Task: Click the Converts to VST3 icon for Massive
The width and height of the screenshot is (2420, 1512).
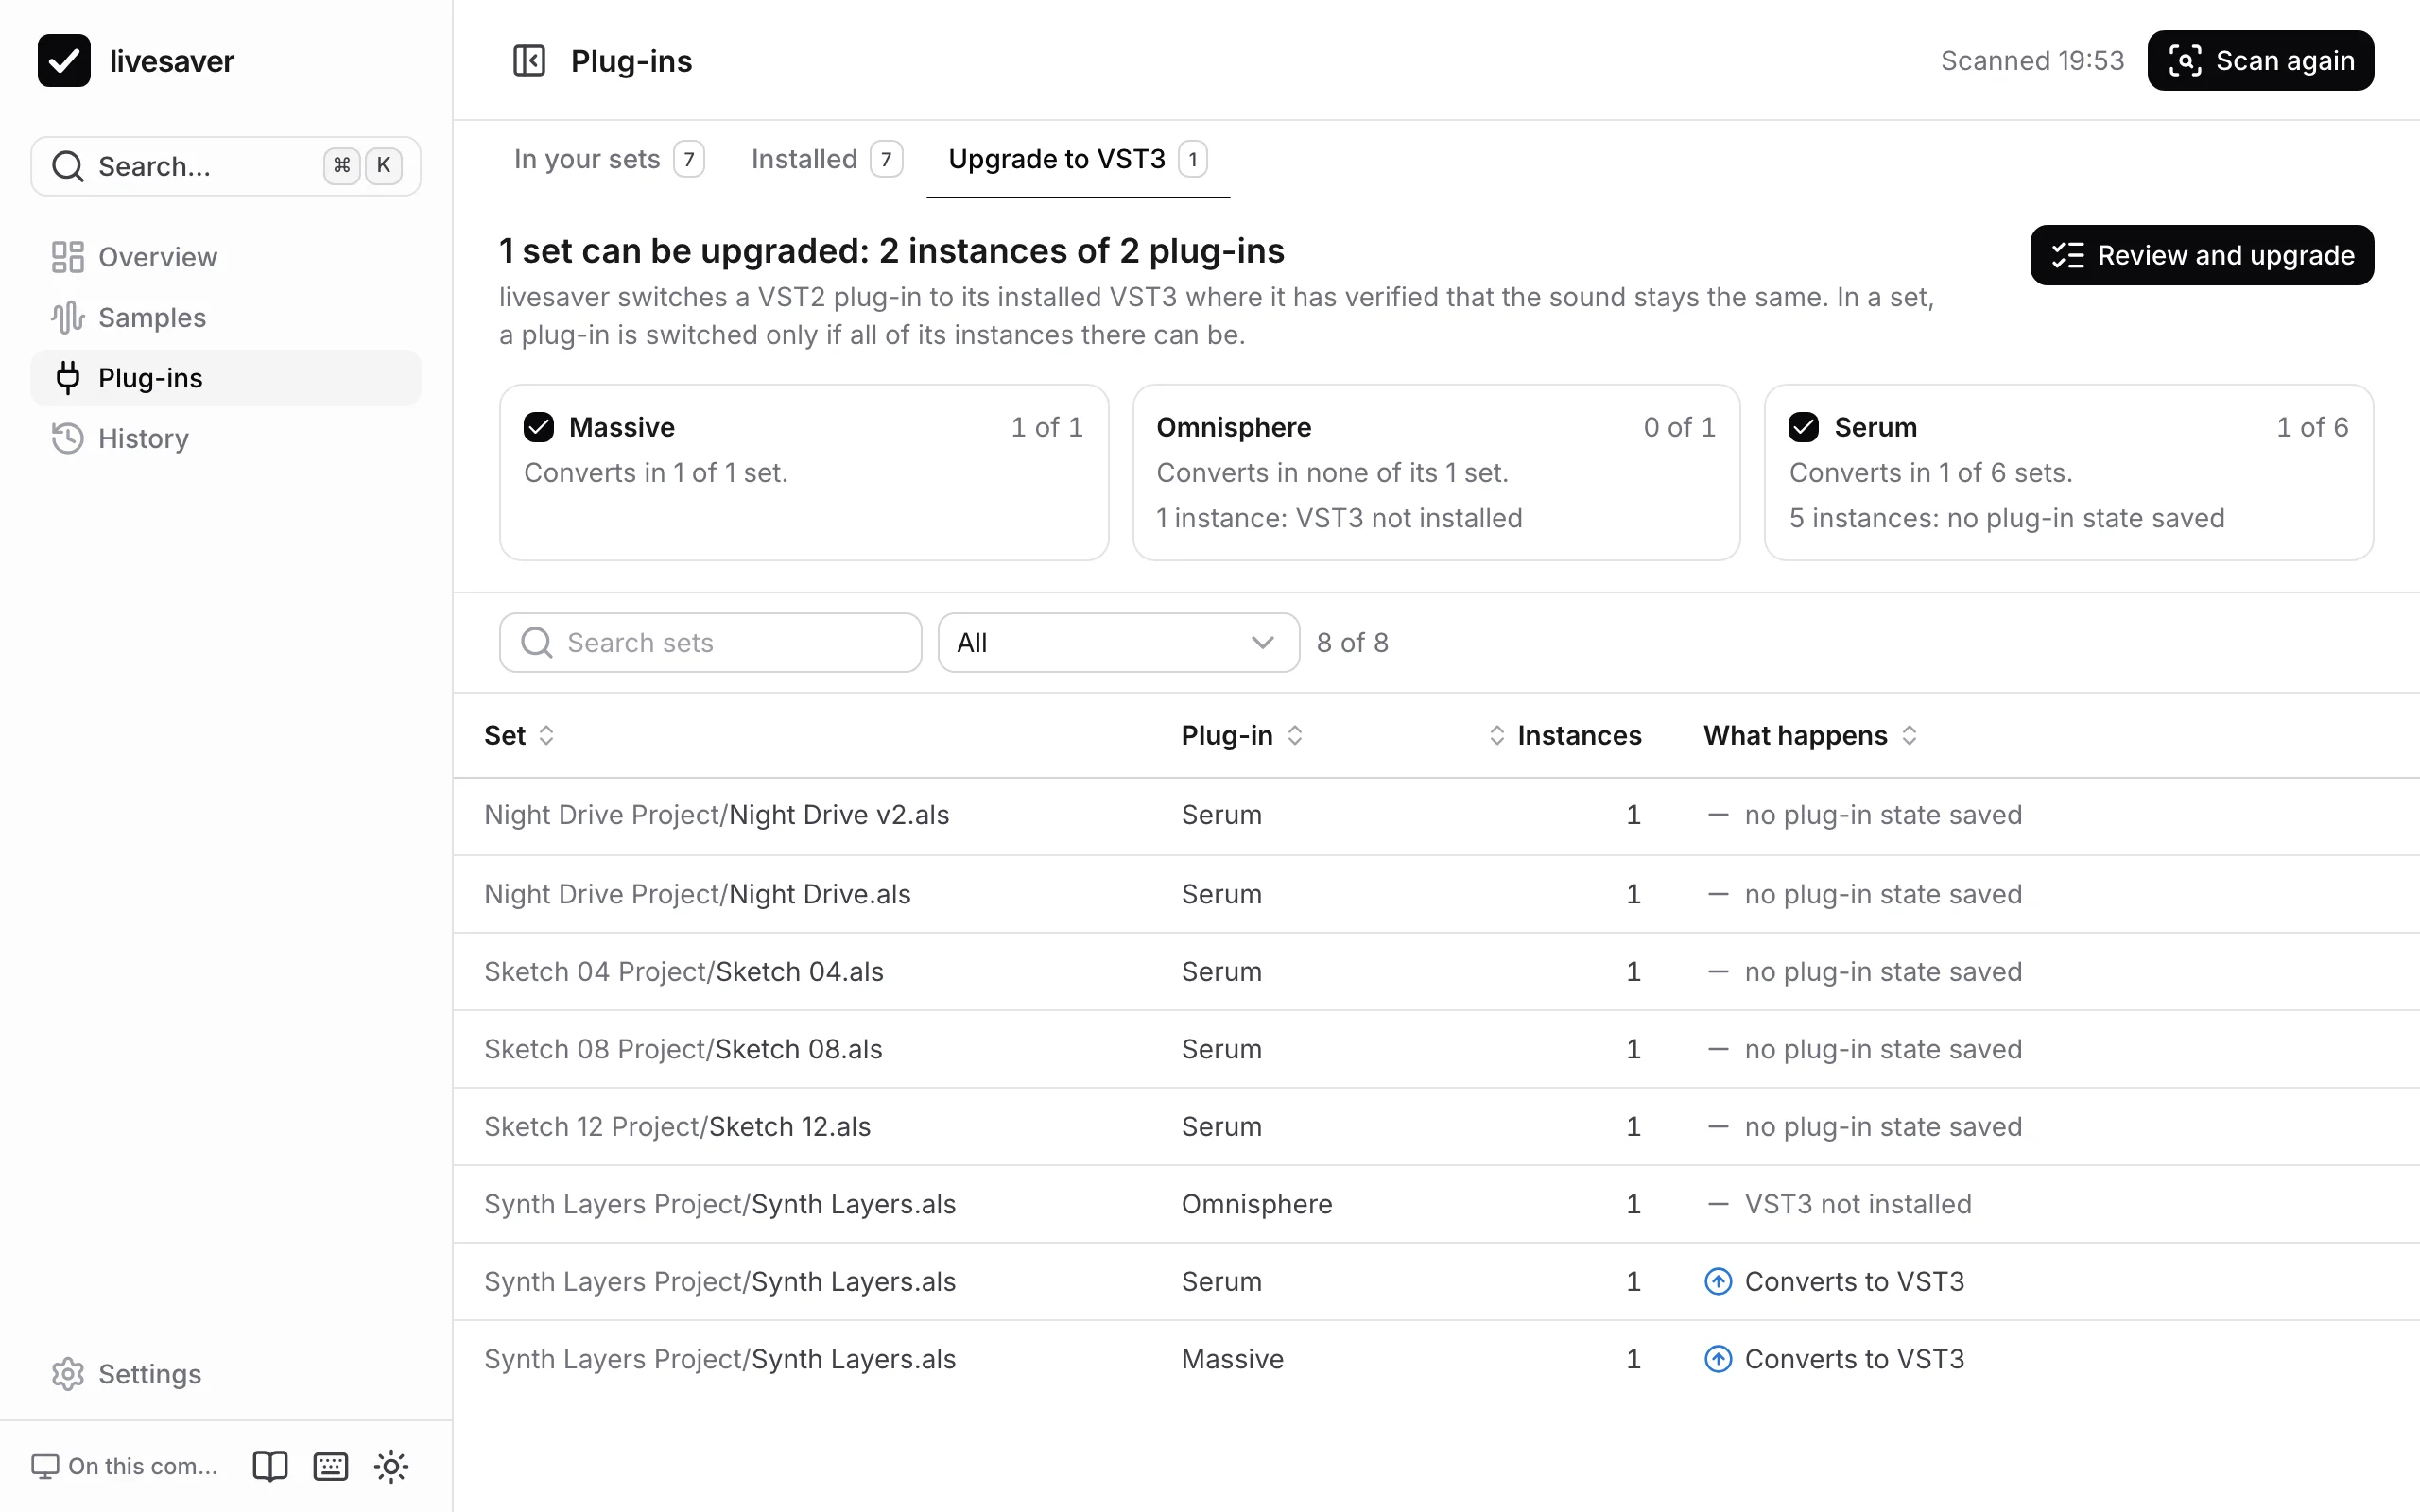Action: coord(1718,1359)
